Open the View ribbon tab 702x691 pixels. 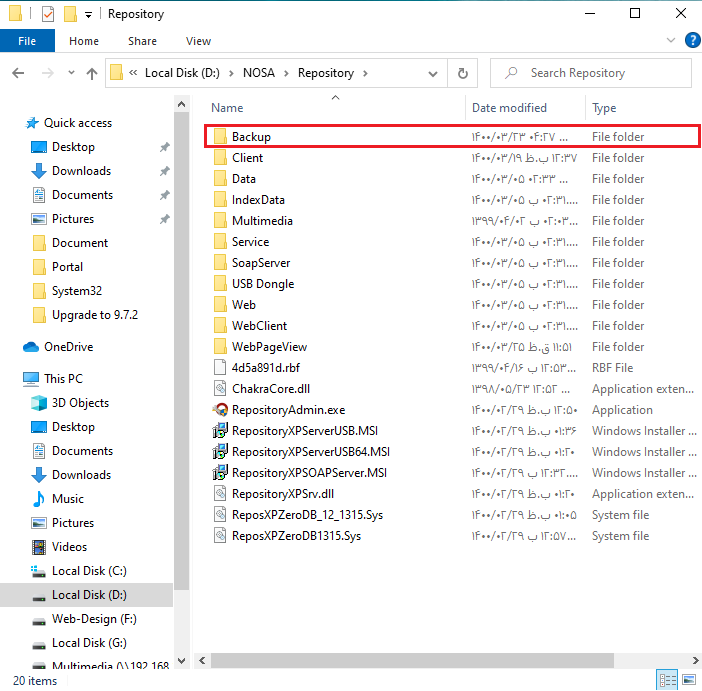(198, 41)
